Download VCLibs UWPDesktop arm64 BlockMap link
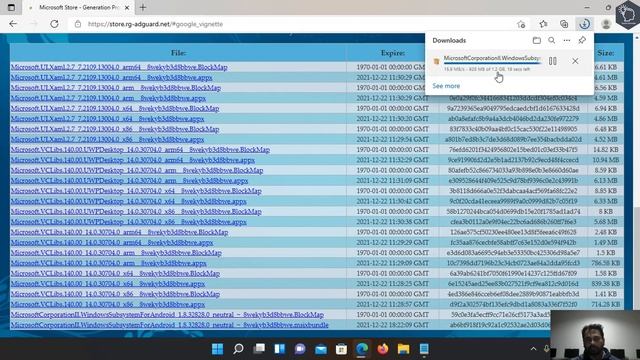 pyautogui.click(x=140, y=150)
